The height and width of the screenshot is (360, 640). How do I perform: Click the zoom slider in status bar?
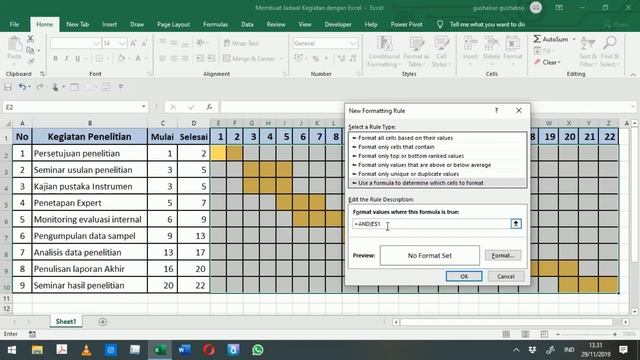tap(586, 334)
